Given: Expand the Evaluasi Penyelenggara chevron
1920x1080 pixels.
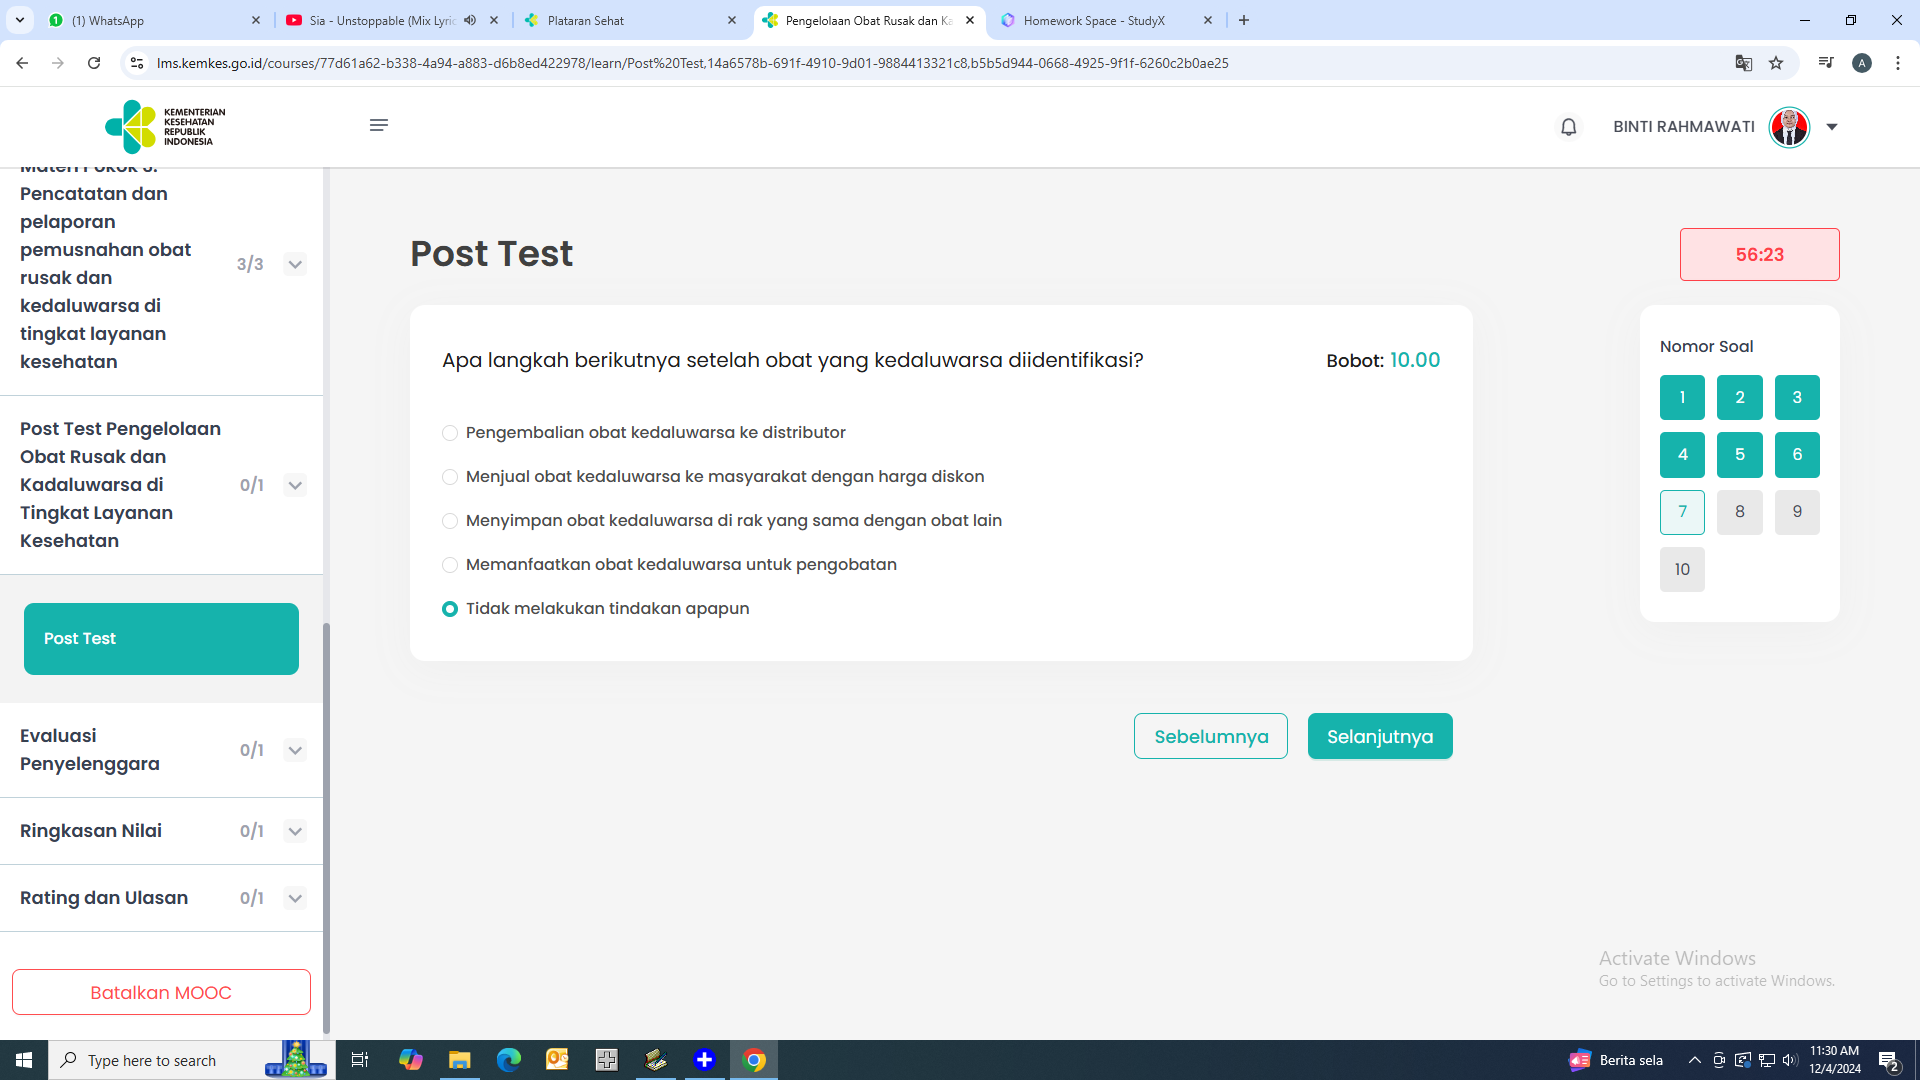Looking at the screenshot, I should 295,751.
